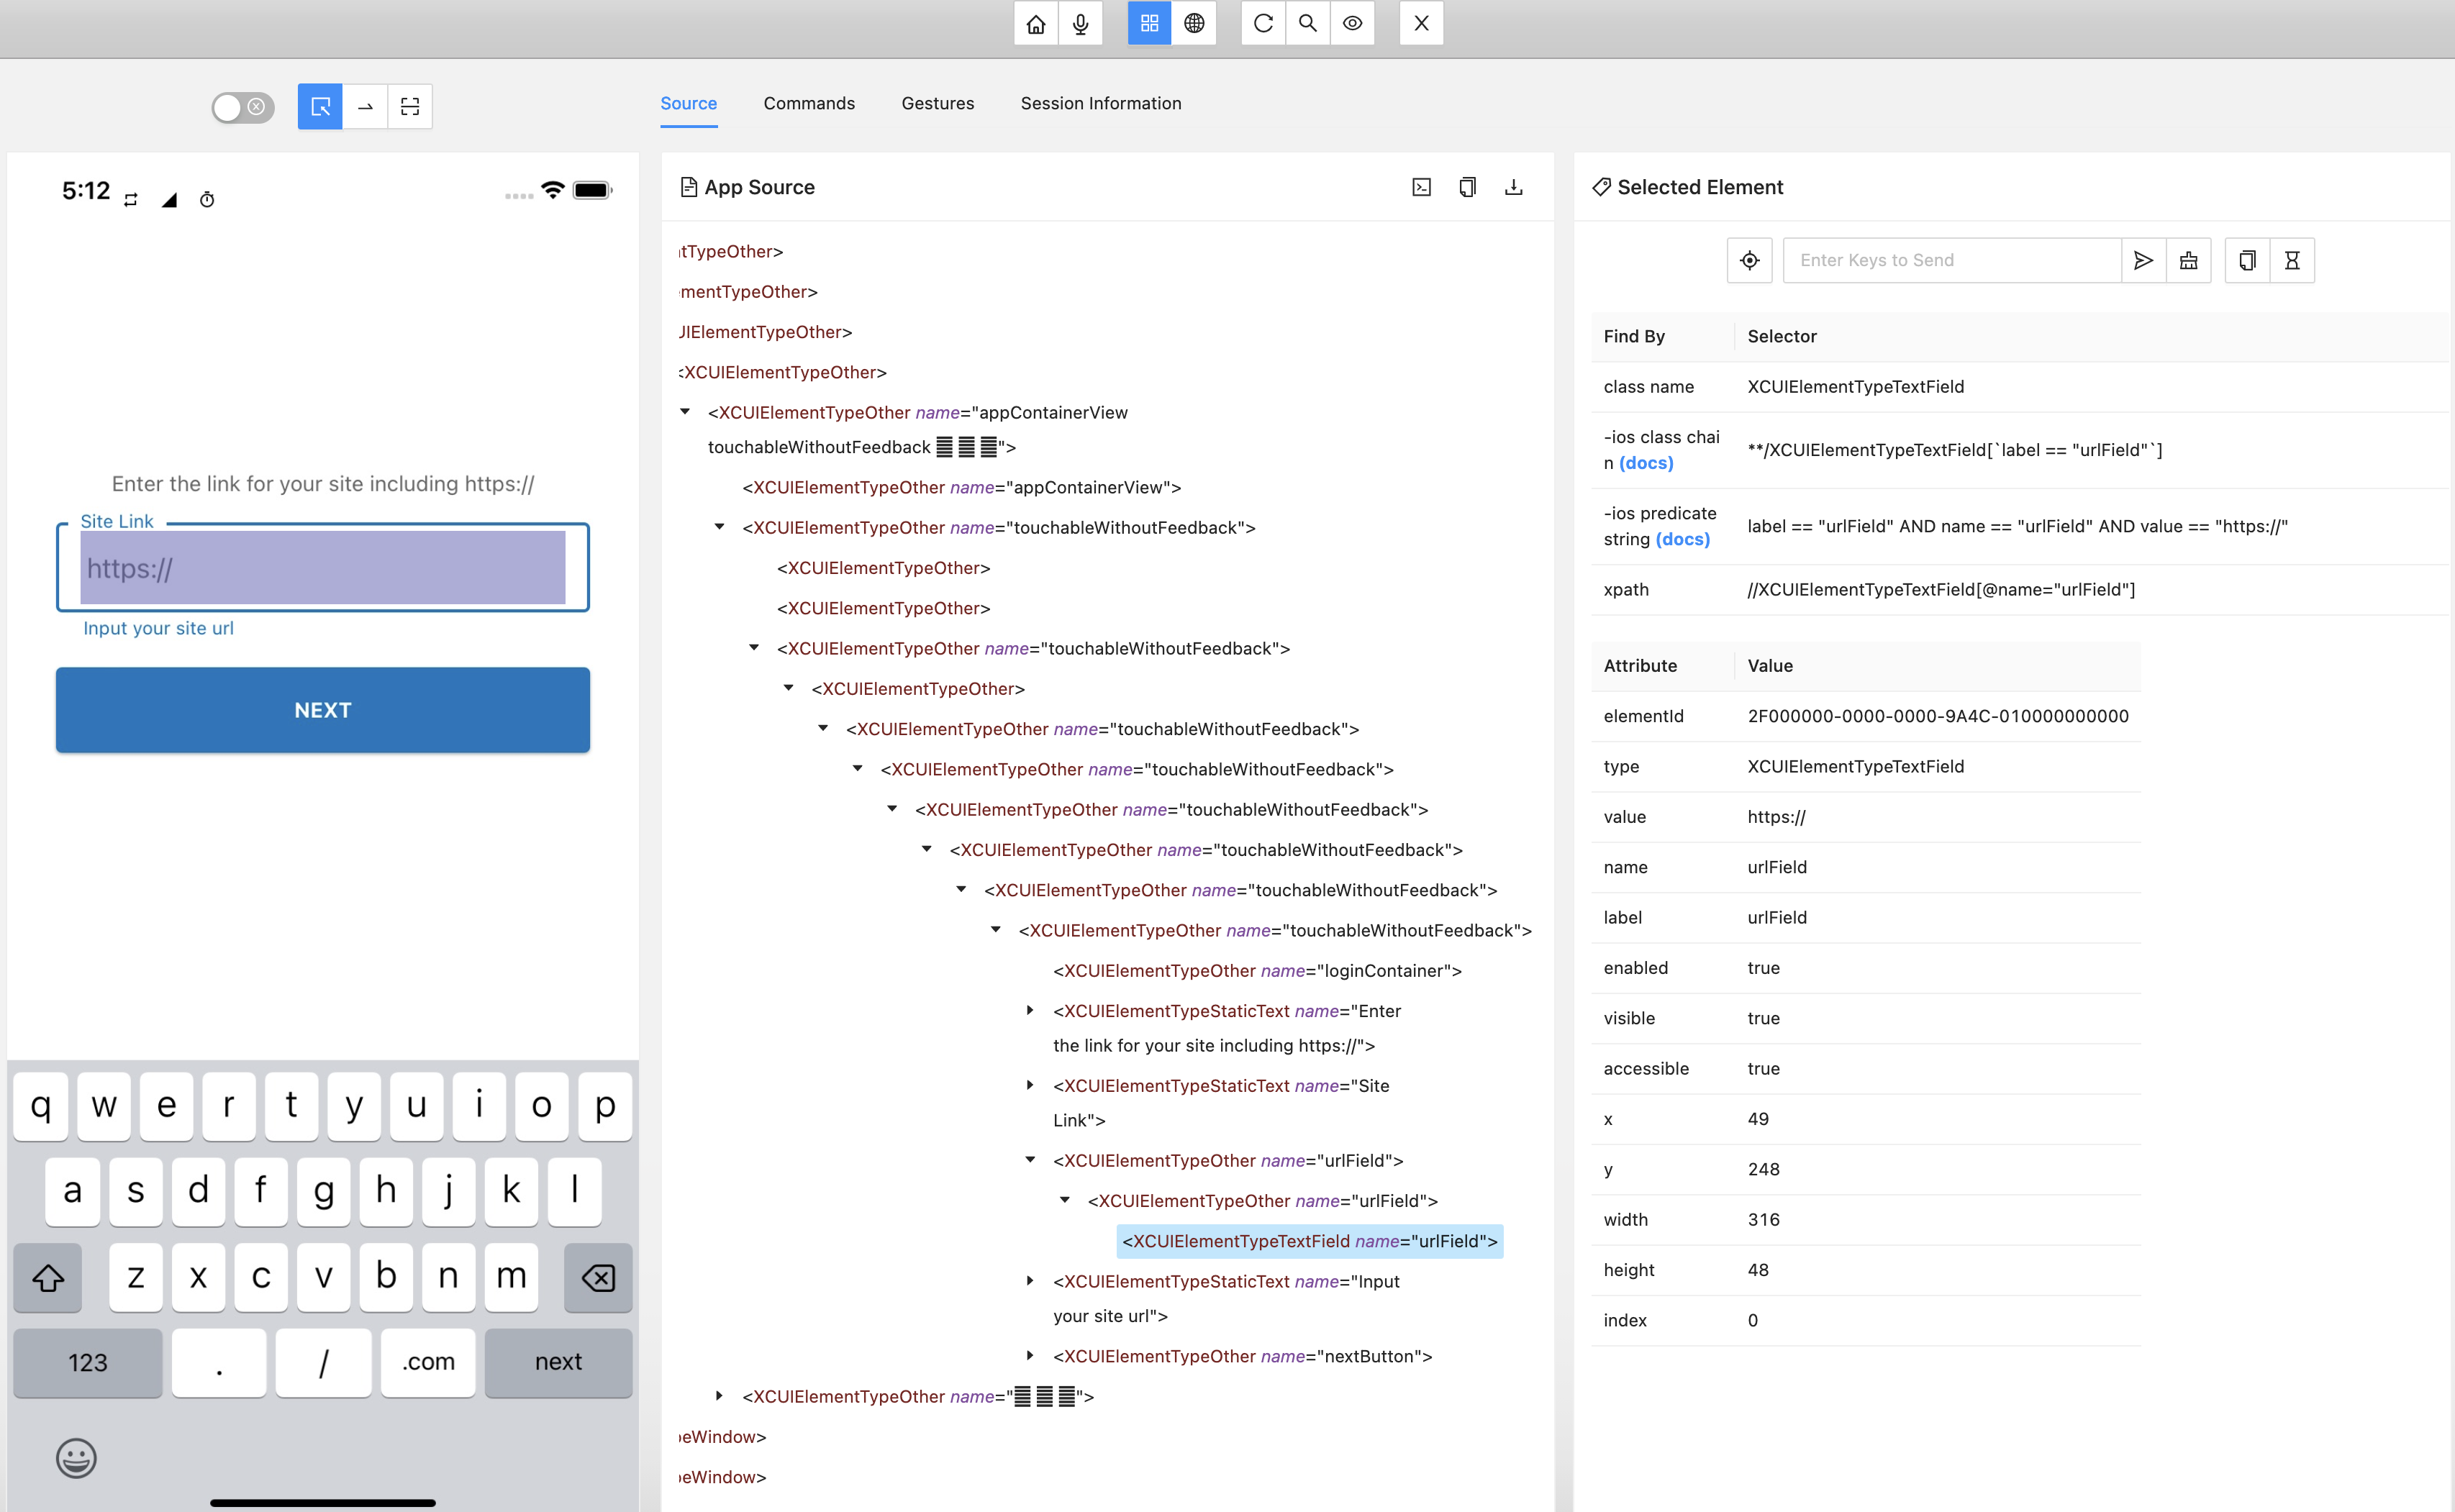Collapse the urlField element node
The height and width of the screenshot is (1512, 2455).
coord(1031,1160)
